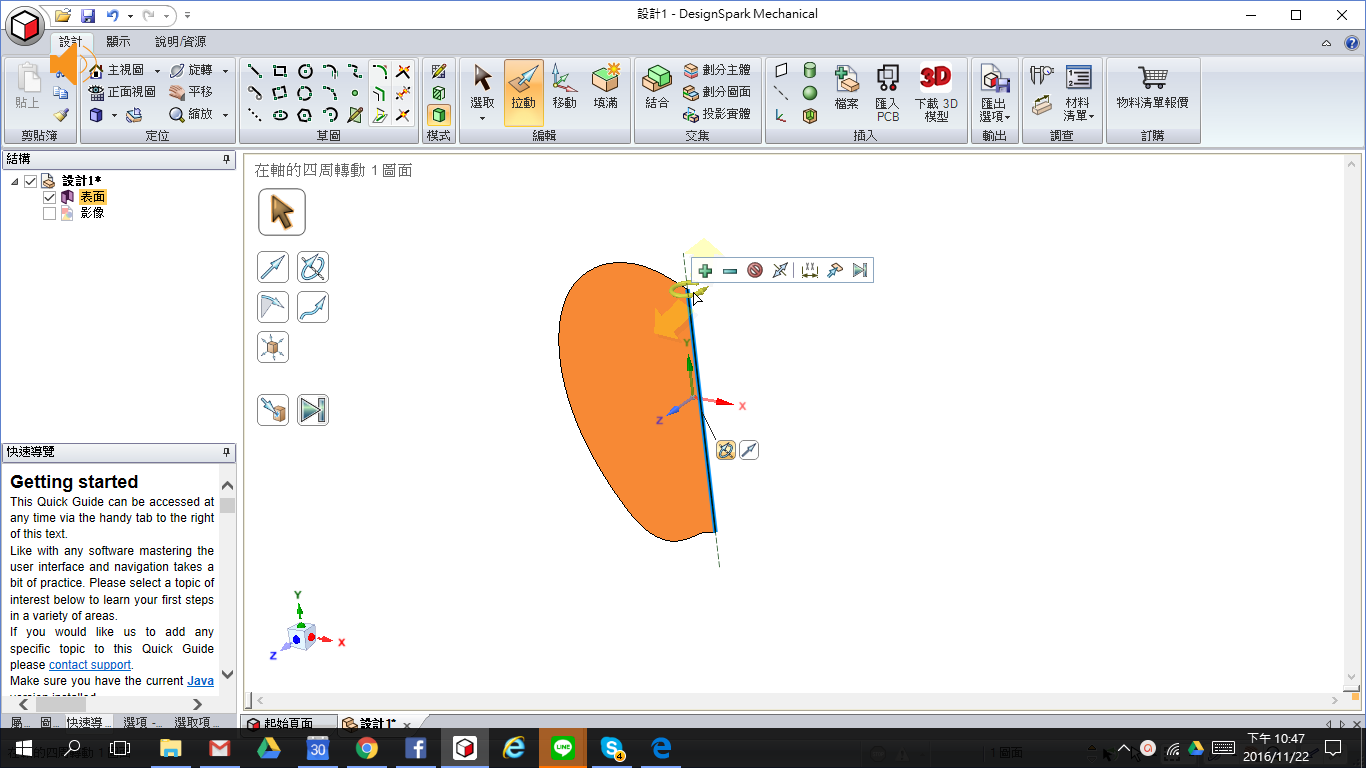Open the Undo history dropdown arrow

coord(130,16)
